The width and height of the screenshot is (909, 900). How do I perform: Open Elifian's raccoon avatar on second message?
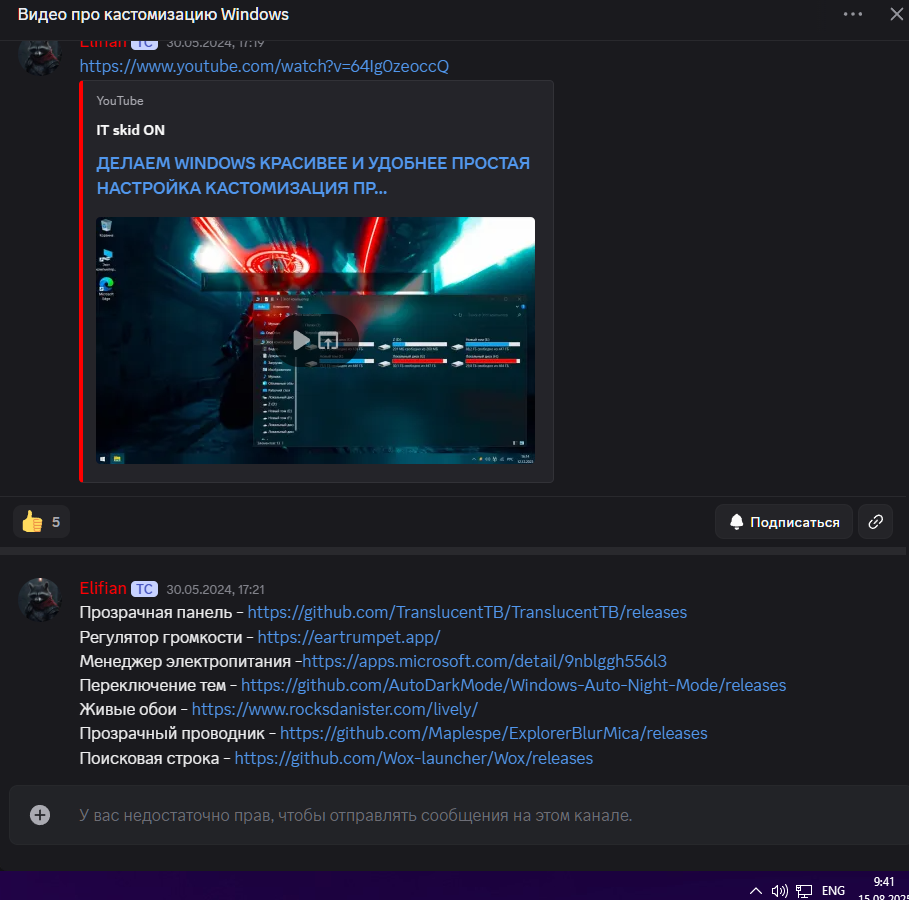click(40, 600)
